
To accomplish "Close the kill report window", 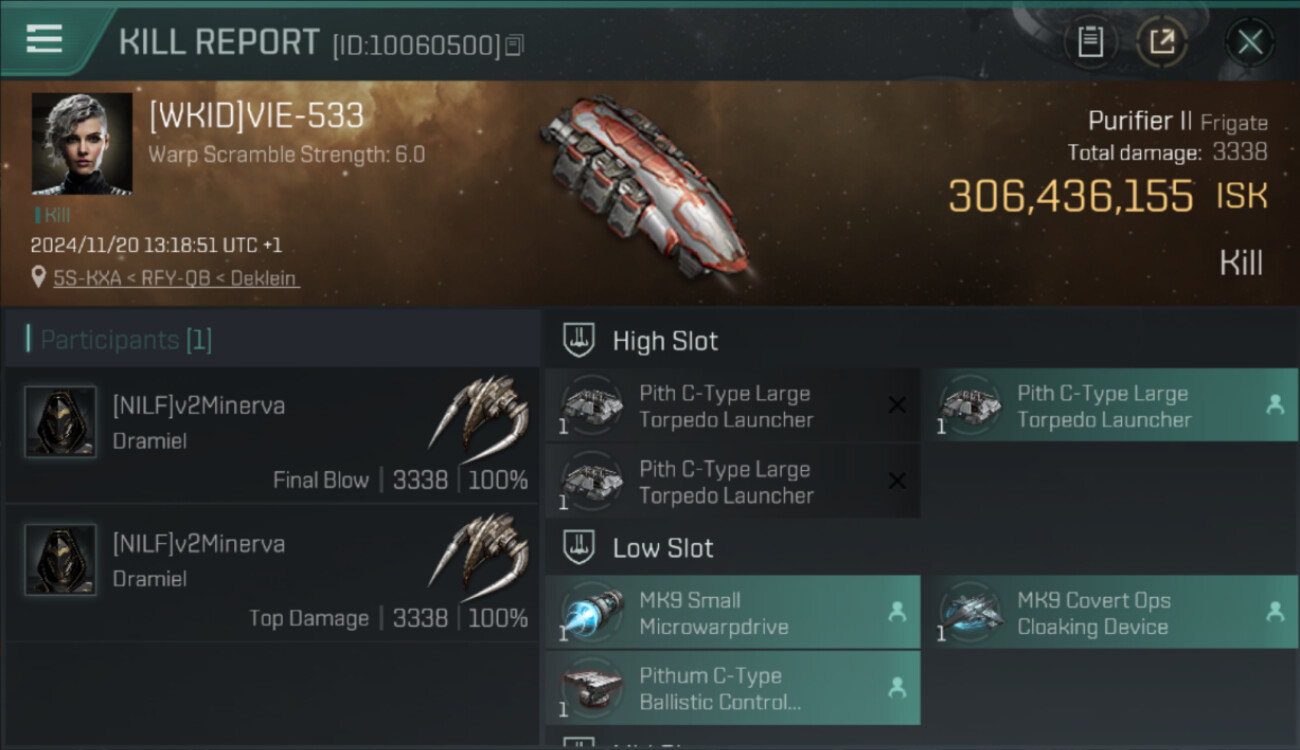I will [x=1250, y=42].
